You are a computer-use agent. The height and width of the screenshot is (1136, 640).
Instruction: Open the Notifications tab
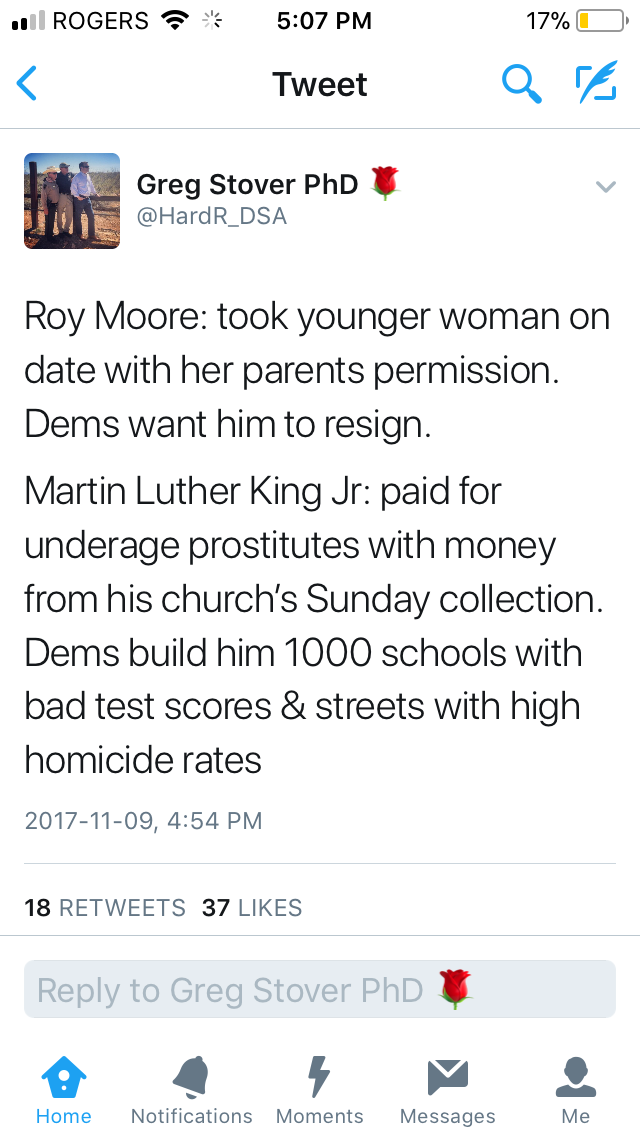(191, 1090)
